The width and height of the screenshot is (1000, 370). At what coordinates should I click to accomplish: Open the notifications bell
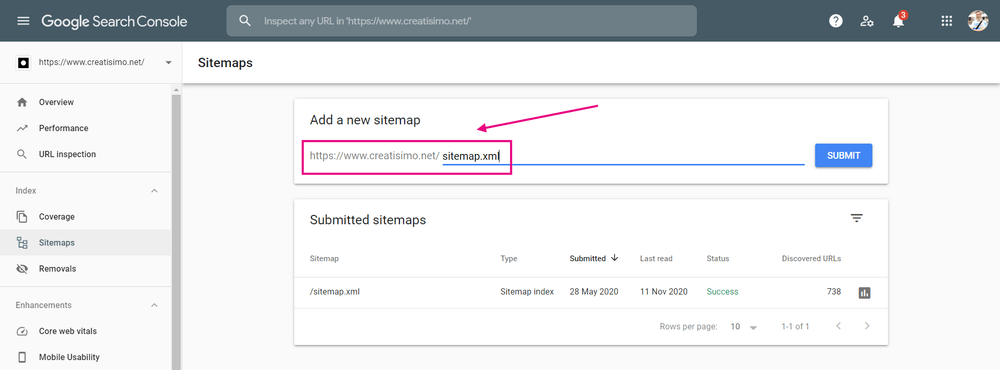pos(899,20)
